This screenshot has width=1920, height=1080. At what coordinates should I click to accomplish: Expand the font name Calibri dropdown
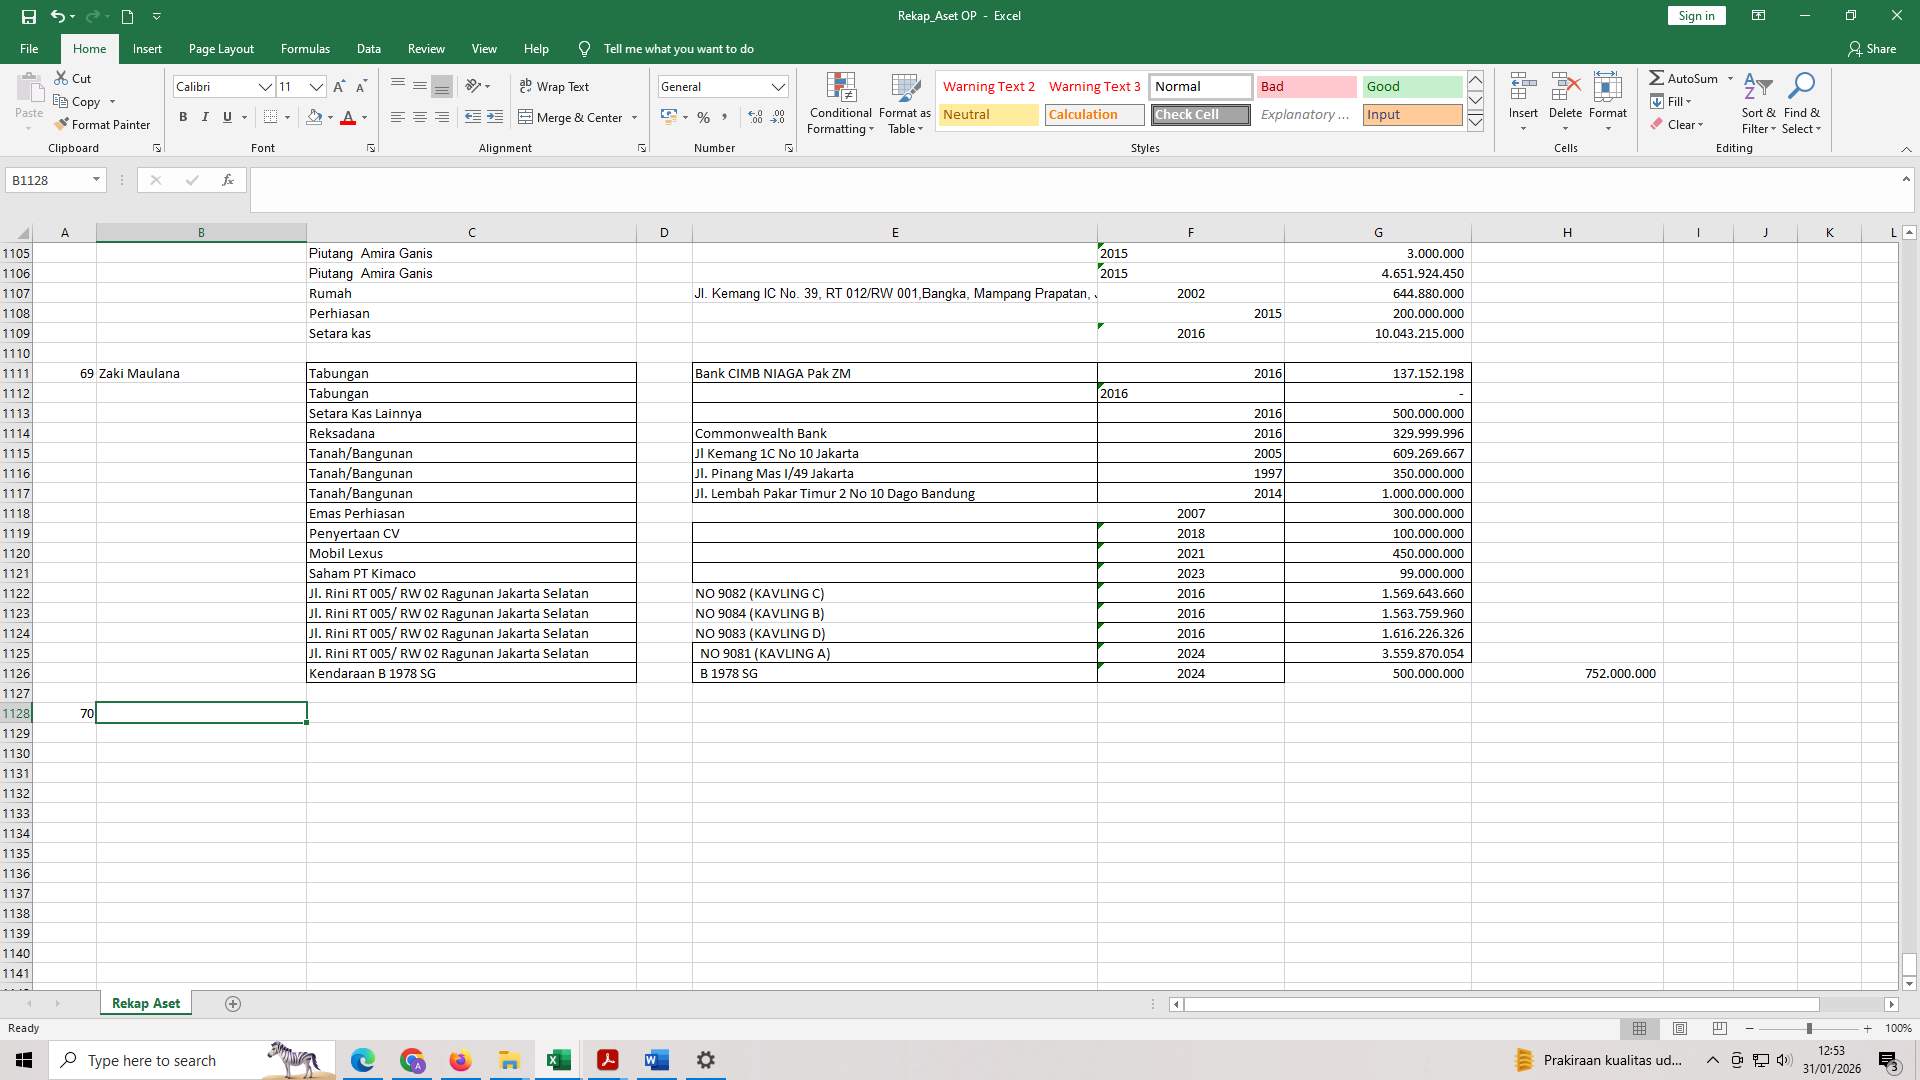point(265,87)
